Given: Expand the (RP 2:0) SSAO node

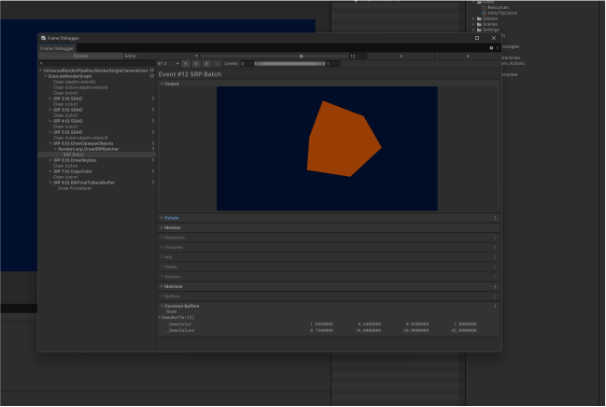Looking at the screenshot, I should point(50,99).
